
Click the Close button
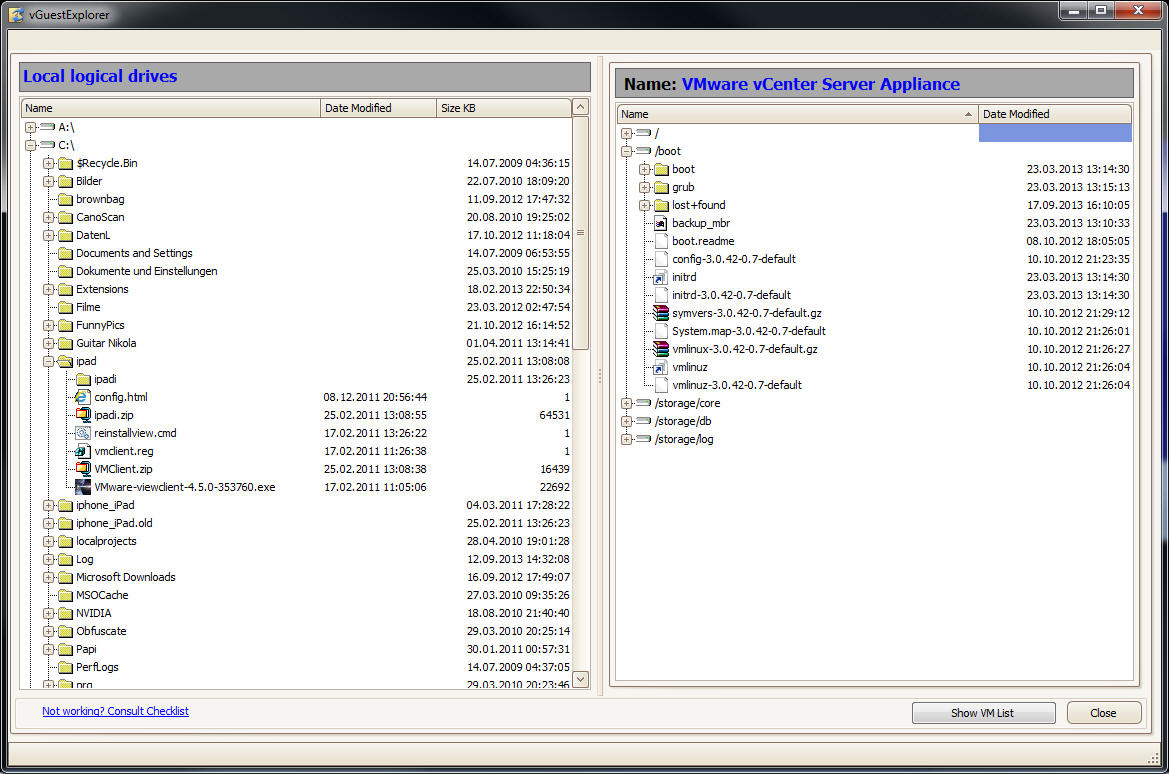tap(1103, 713)
